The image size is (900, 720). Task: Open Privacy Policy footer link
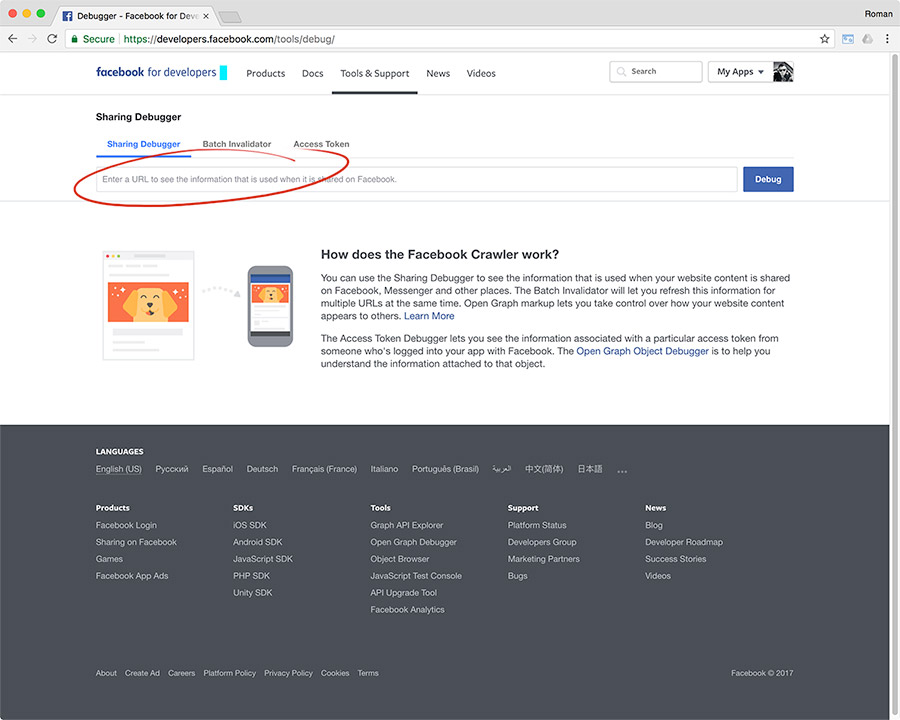tap(288, 673)
